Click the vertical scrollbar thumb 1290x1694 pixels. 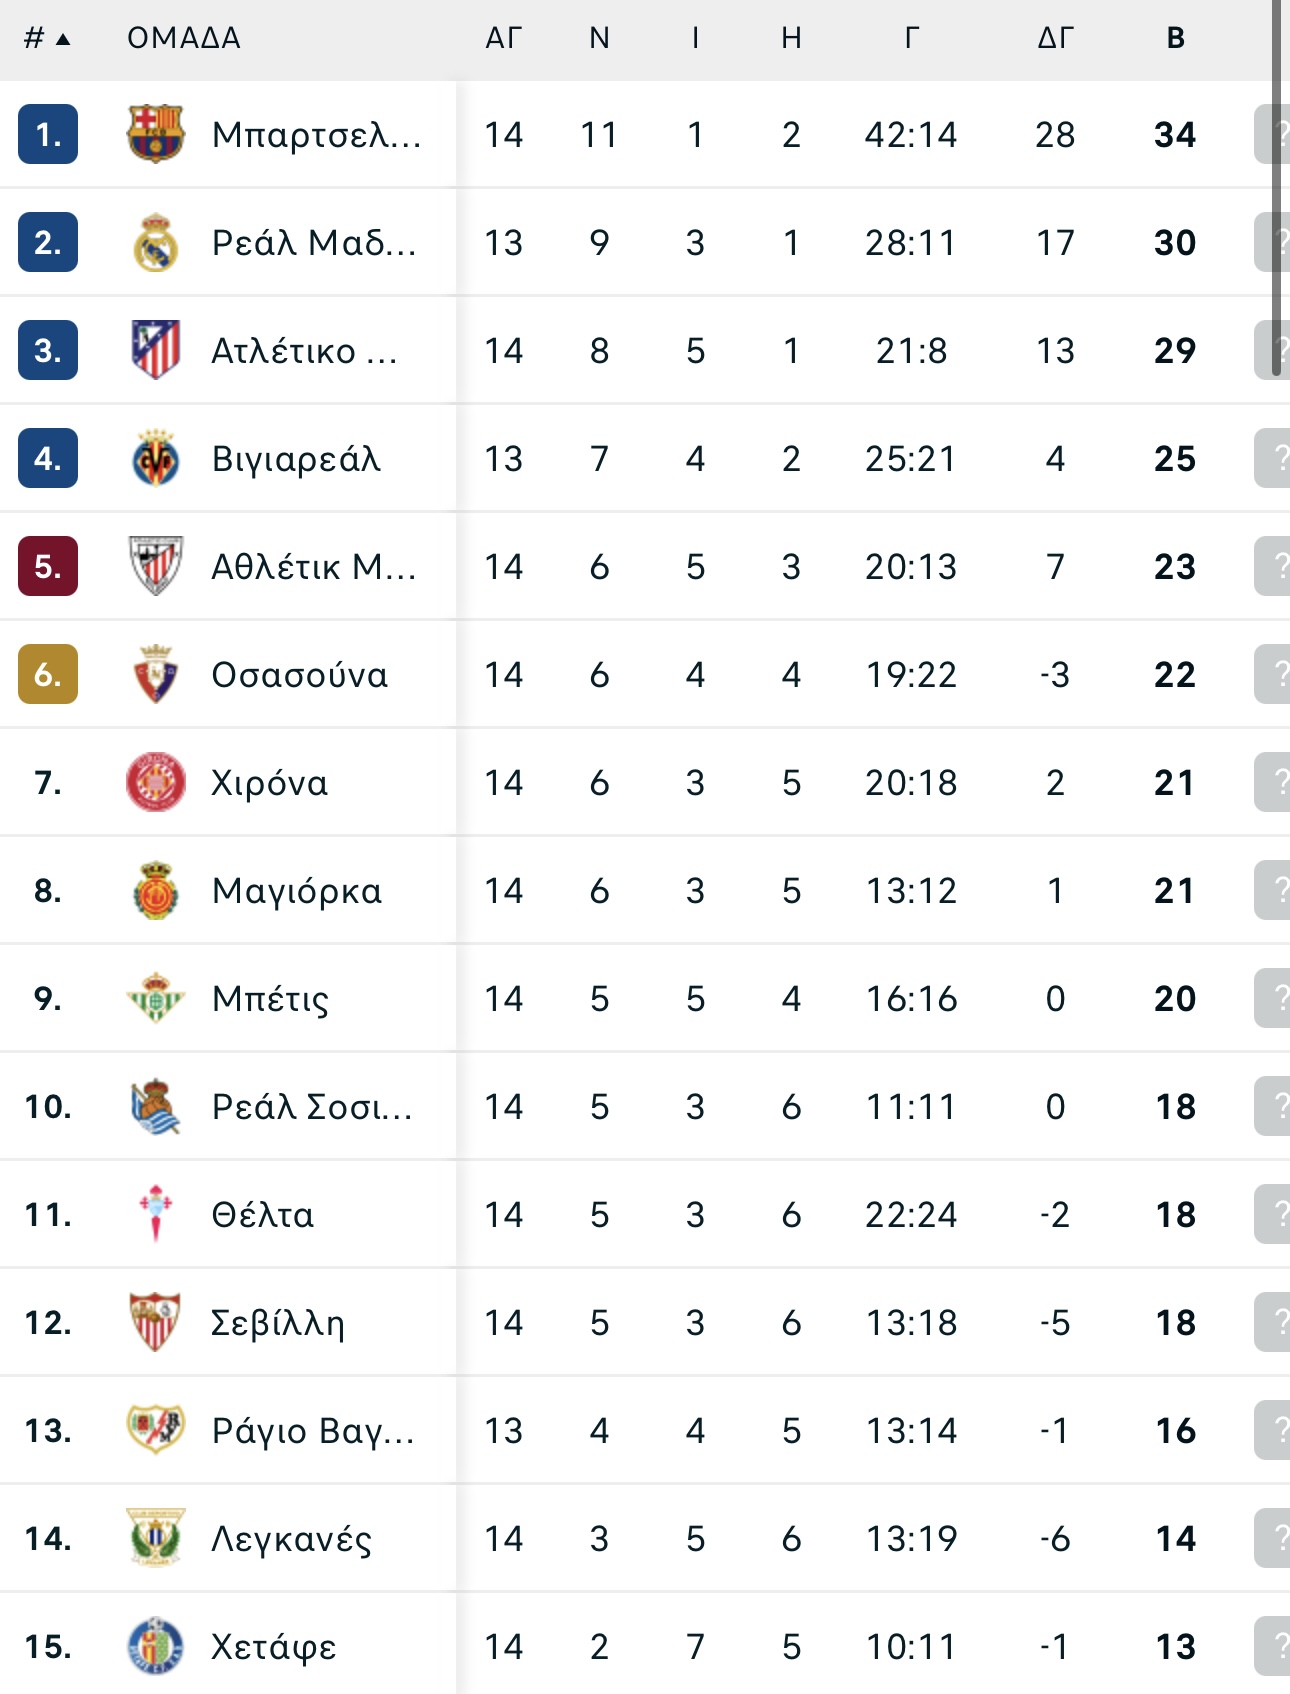[1276, 188]
